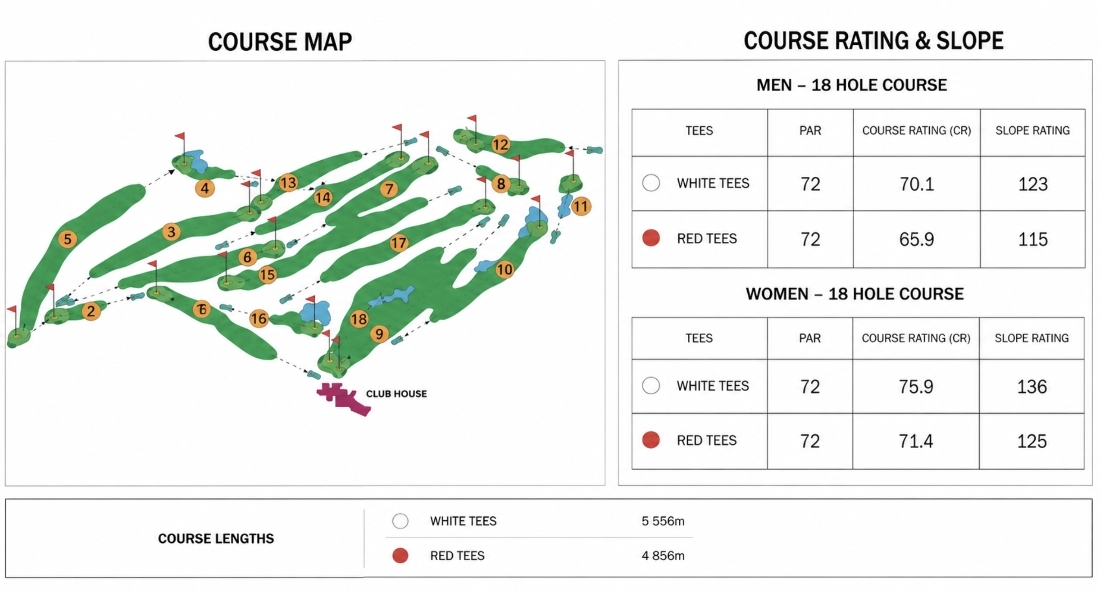Click the hole 2 number marker
The height and width of the screenshot is (592, 1100).
coord(90,311)
